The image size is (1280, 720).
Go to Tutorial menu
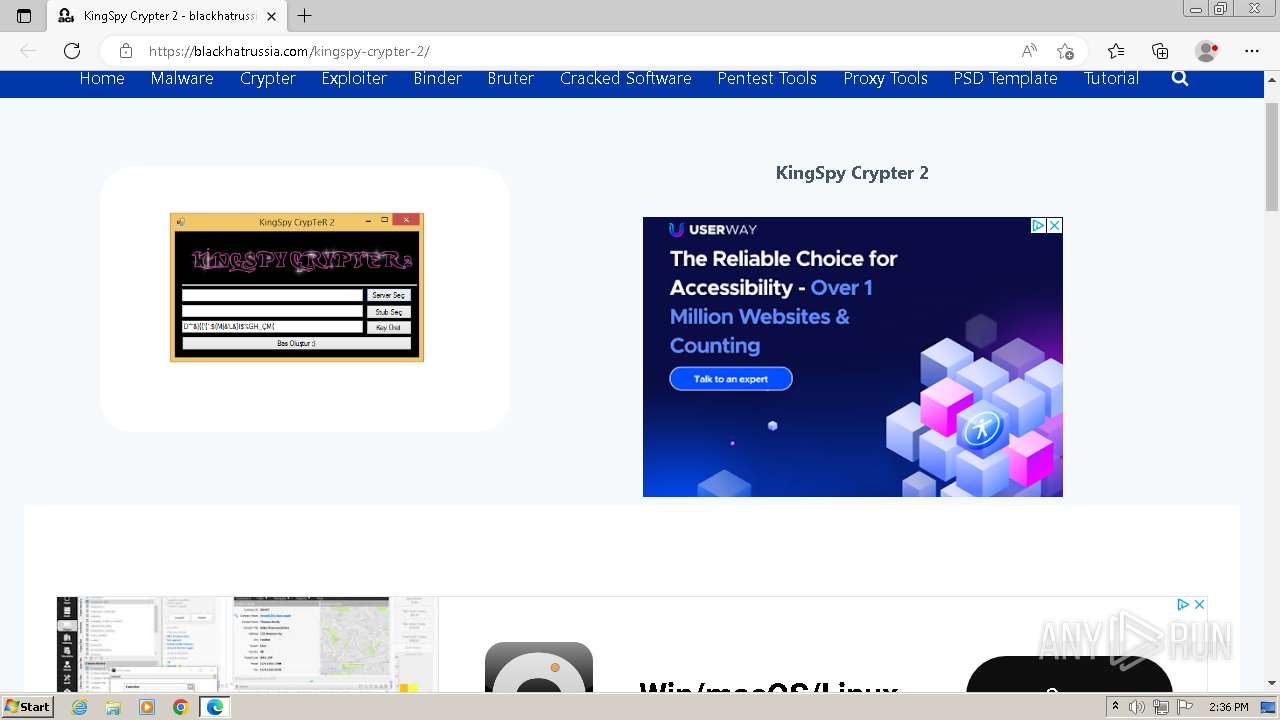[x=1111, y=78]
